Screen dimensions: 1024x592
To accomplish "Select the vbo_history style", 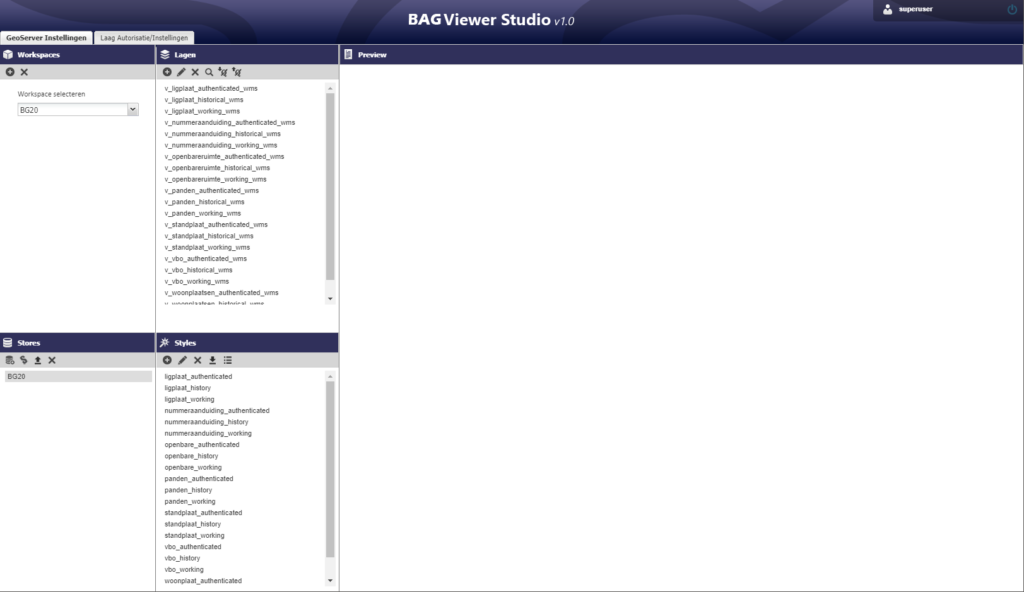I will click(182, 558).
